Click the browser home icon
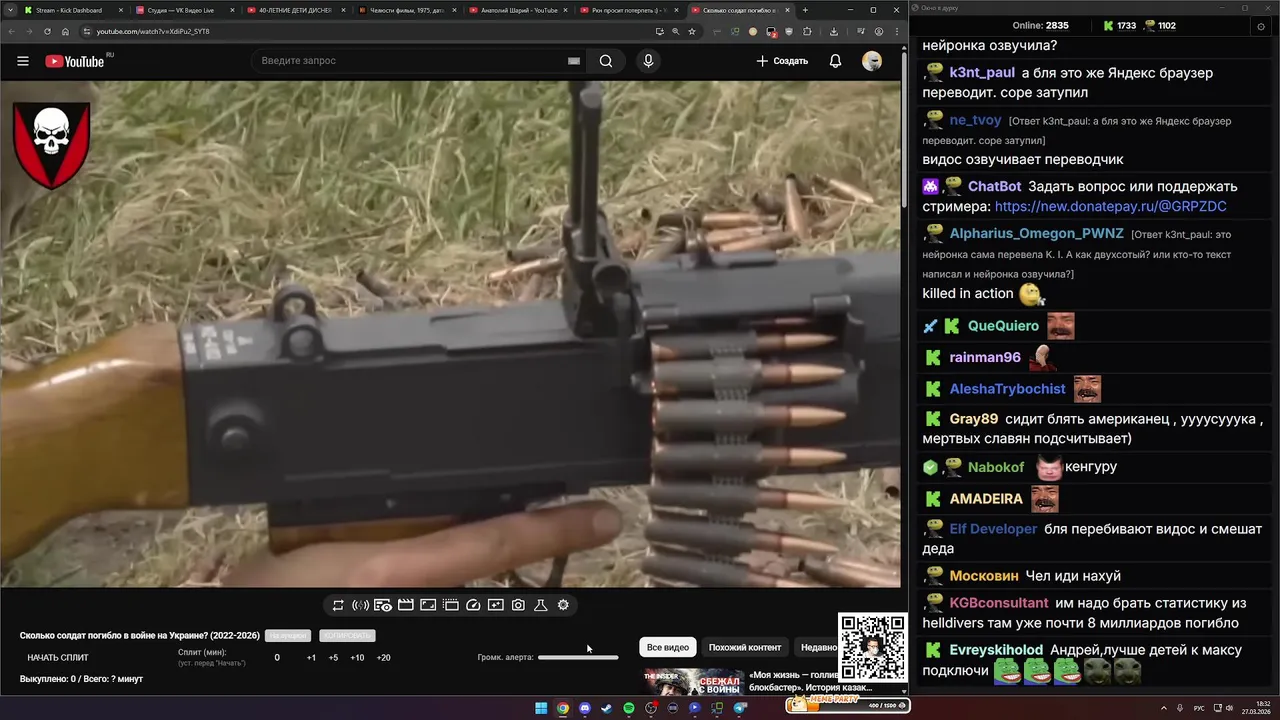The width and height of the screenshot is (1280, 720). [x=65, y=31]
